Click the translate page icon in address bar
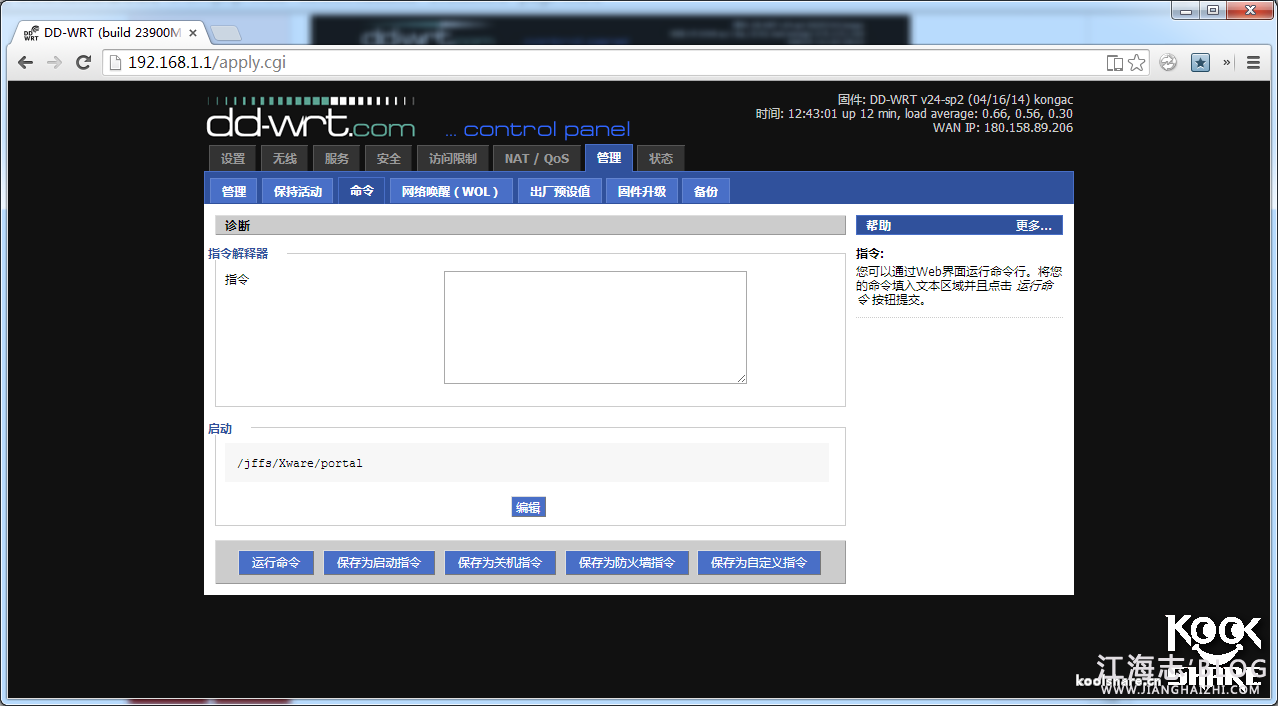 coord(1114,63)
